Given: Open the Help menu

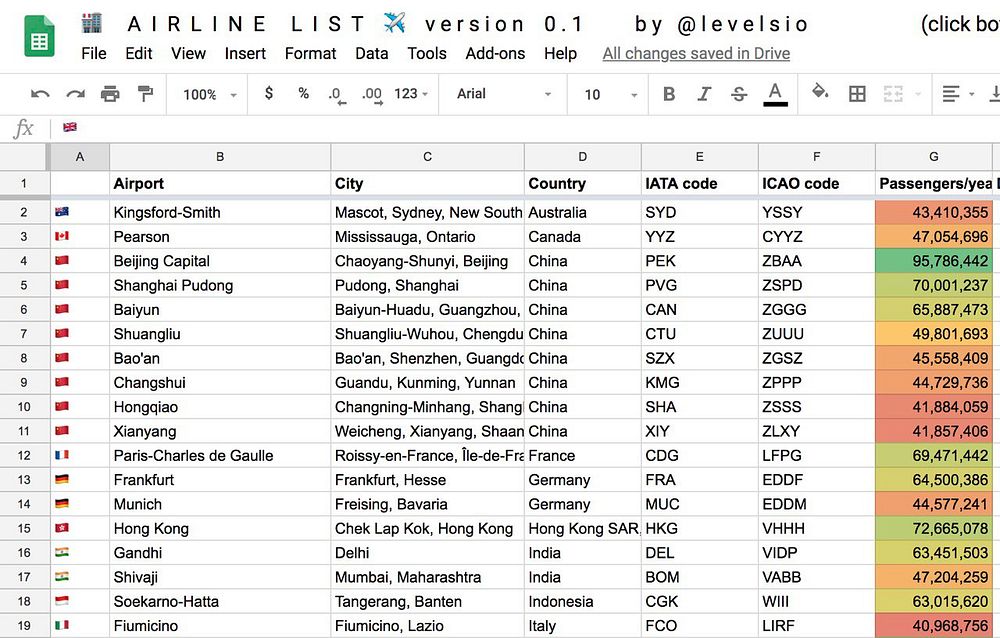Looking at the screenshot, I should click(560, 54).
